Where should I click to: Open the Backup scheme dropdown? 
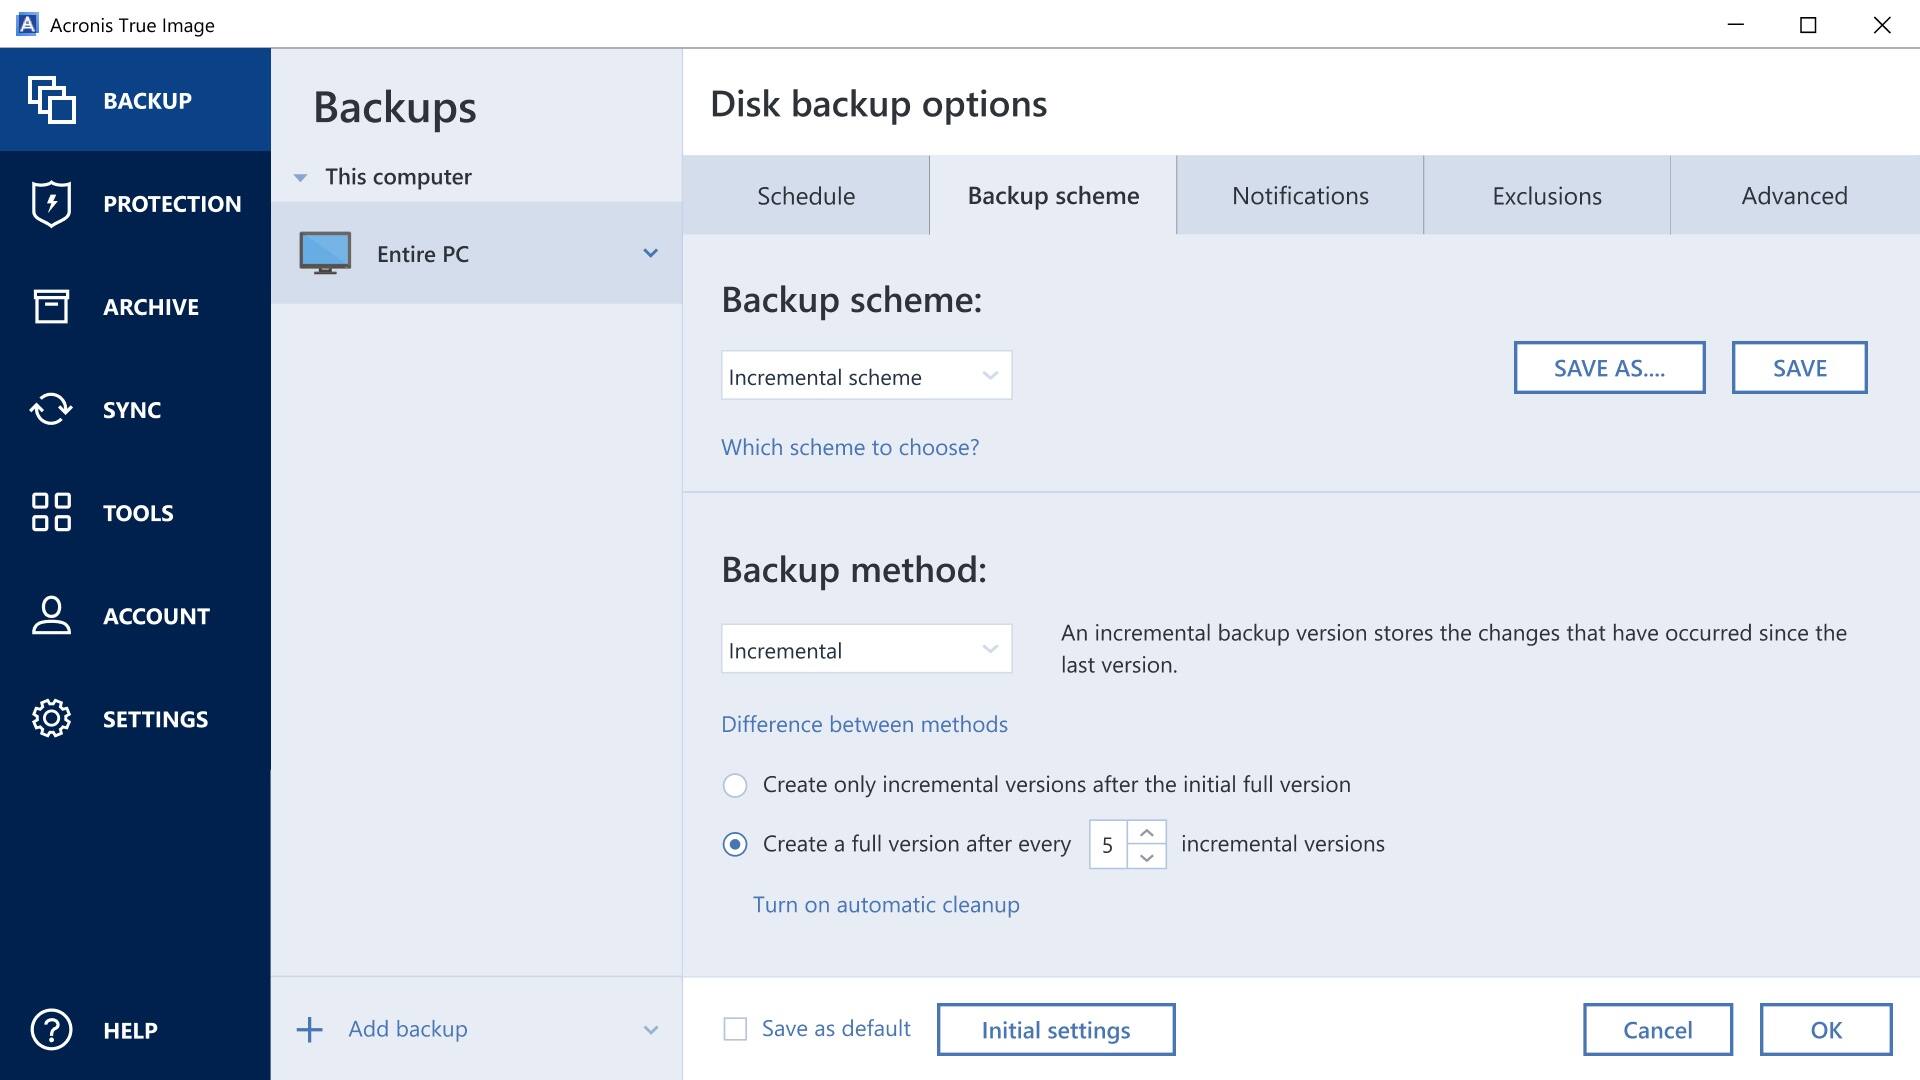[x=866, y=376]
